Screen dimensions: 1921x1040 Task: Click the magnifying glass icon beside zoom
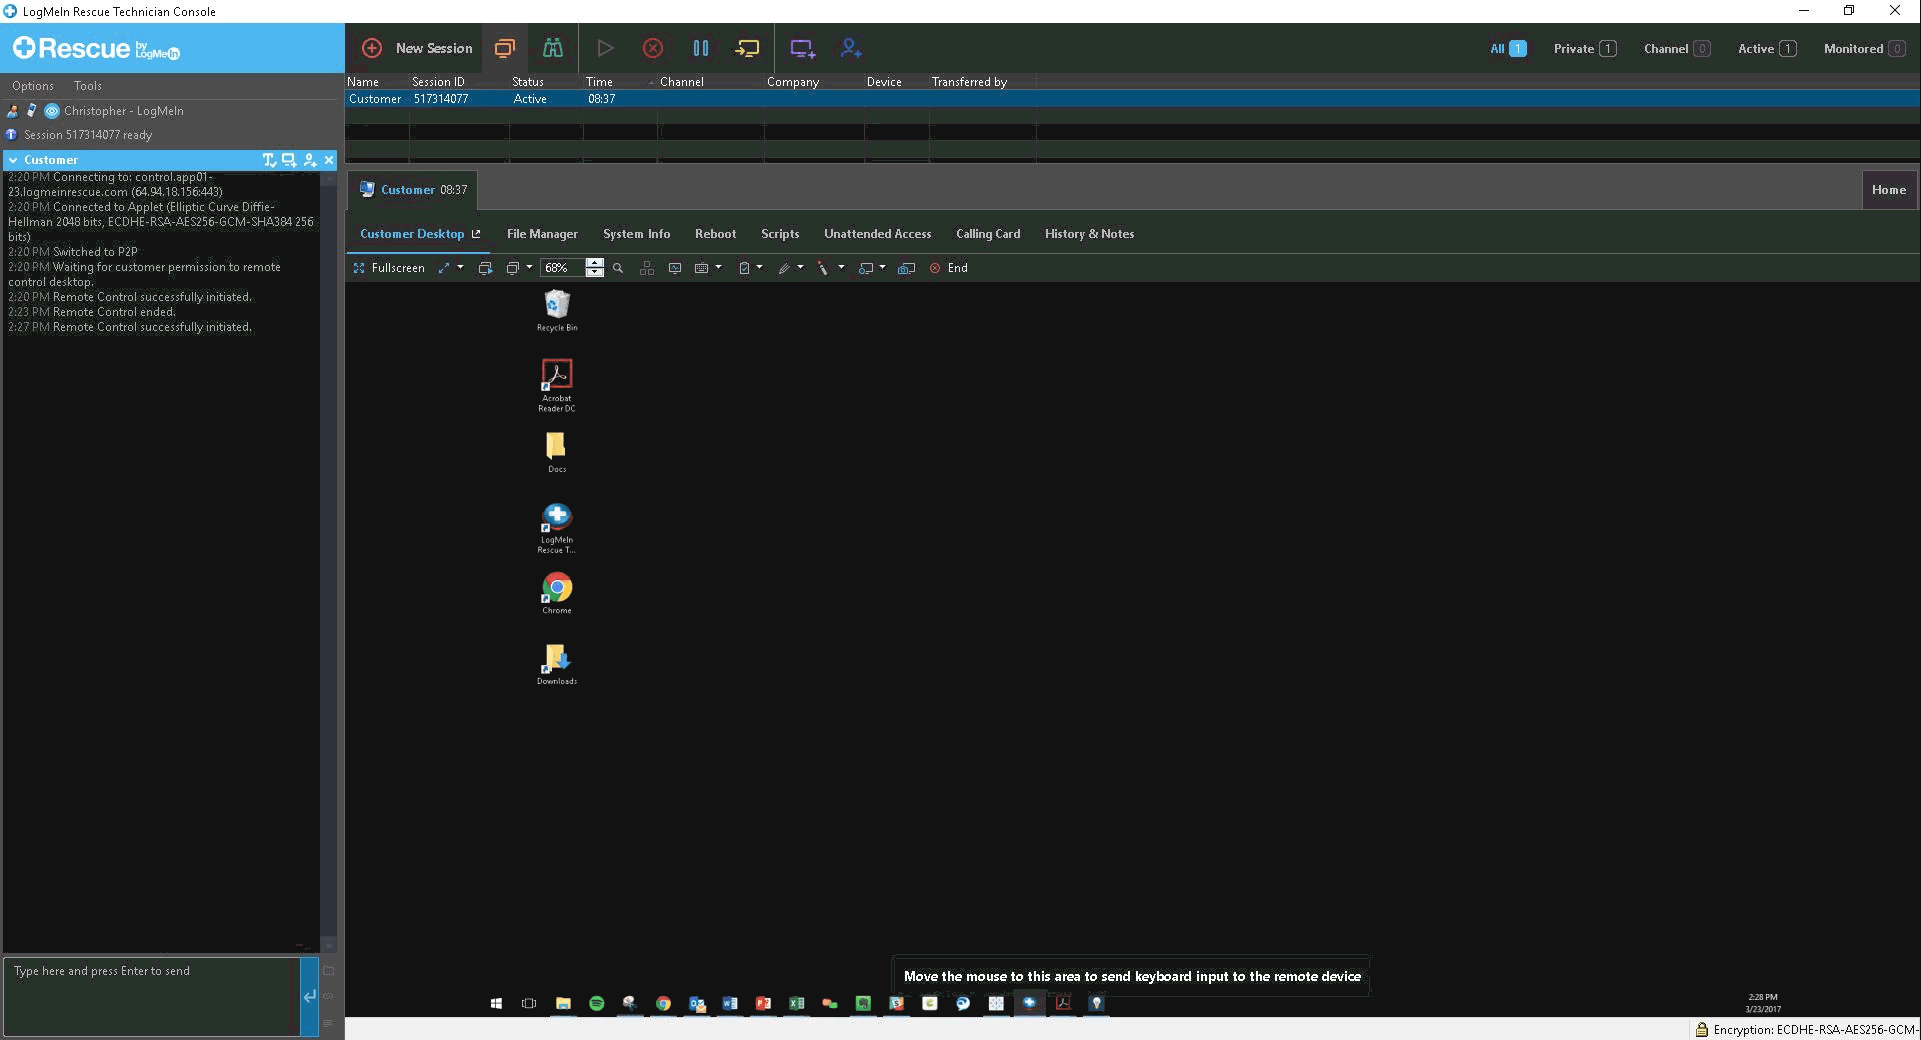pos(618,268)
